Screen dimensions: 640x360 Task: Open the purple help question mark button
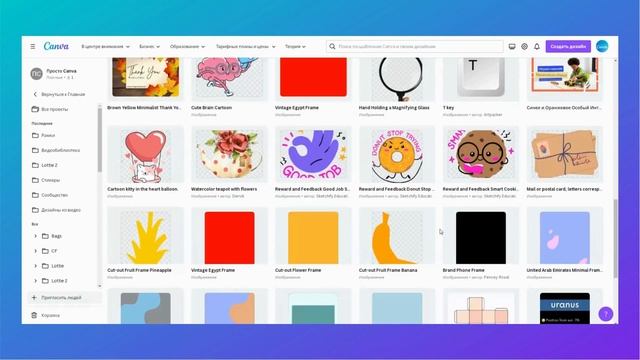(x=606, y=314)
